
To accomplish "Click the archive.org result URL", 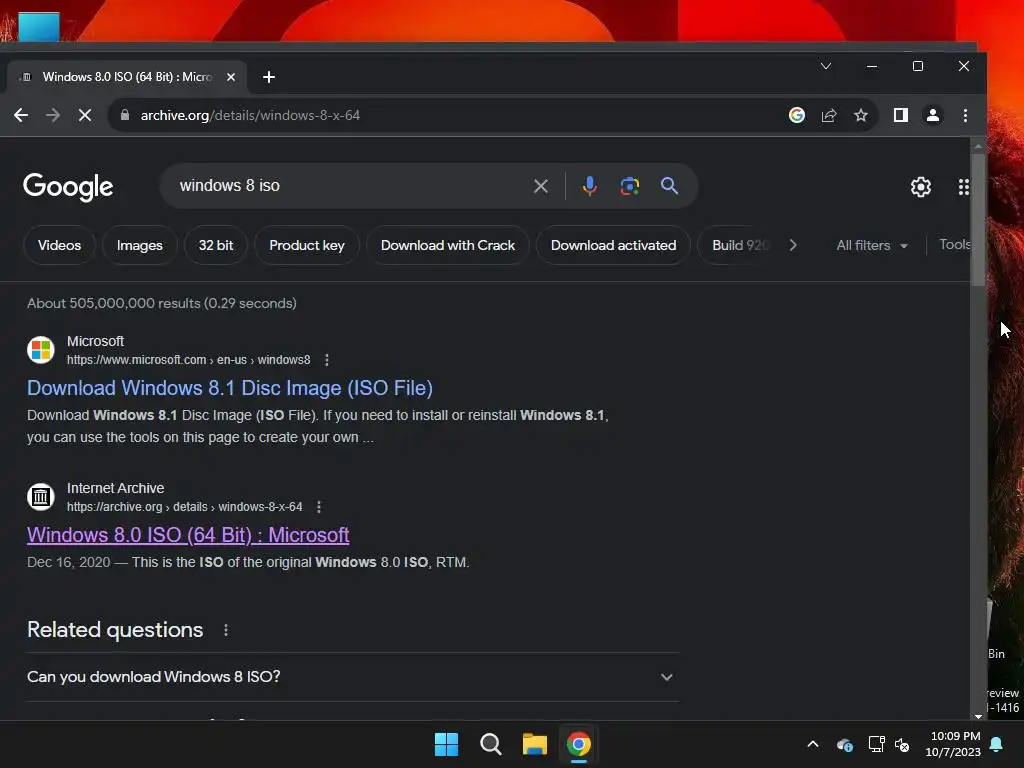I will tap(185, 507).
